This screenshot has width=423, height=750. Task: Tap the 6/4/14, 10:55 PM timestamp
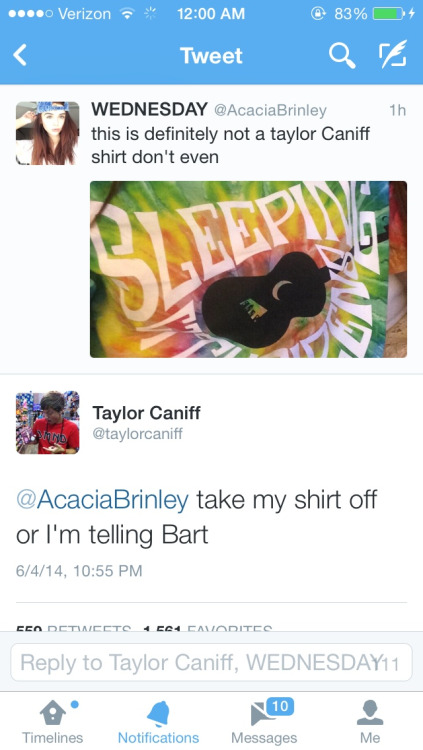(x=79, y=571)
